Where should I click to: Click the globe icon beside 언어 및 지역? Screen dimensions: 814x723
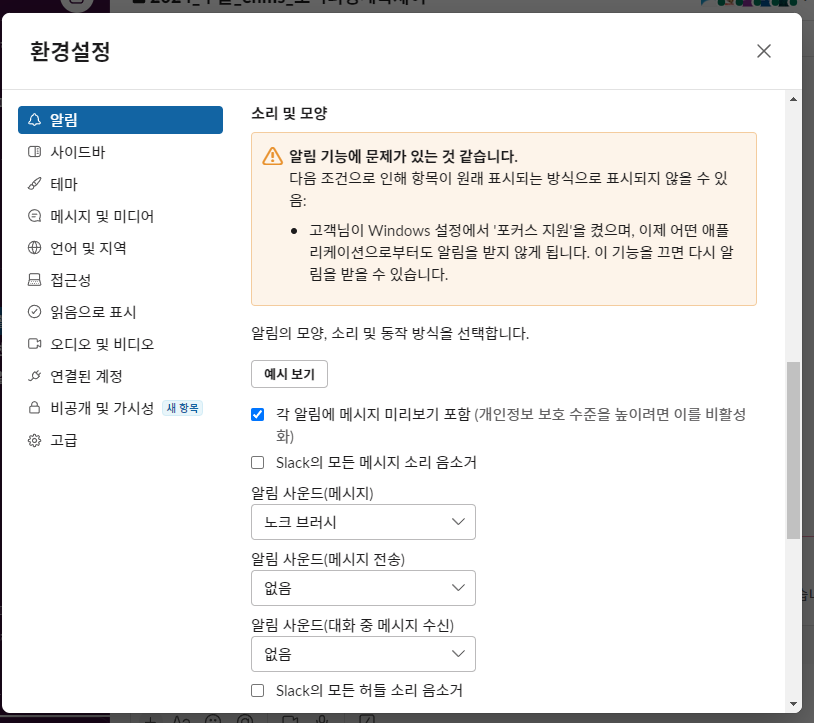[34, 248]
